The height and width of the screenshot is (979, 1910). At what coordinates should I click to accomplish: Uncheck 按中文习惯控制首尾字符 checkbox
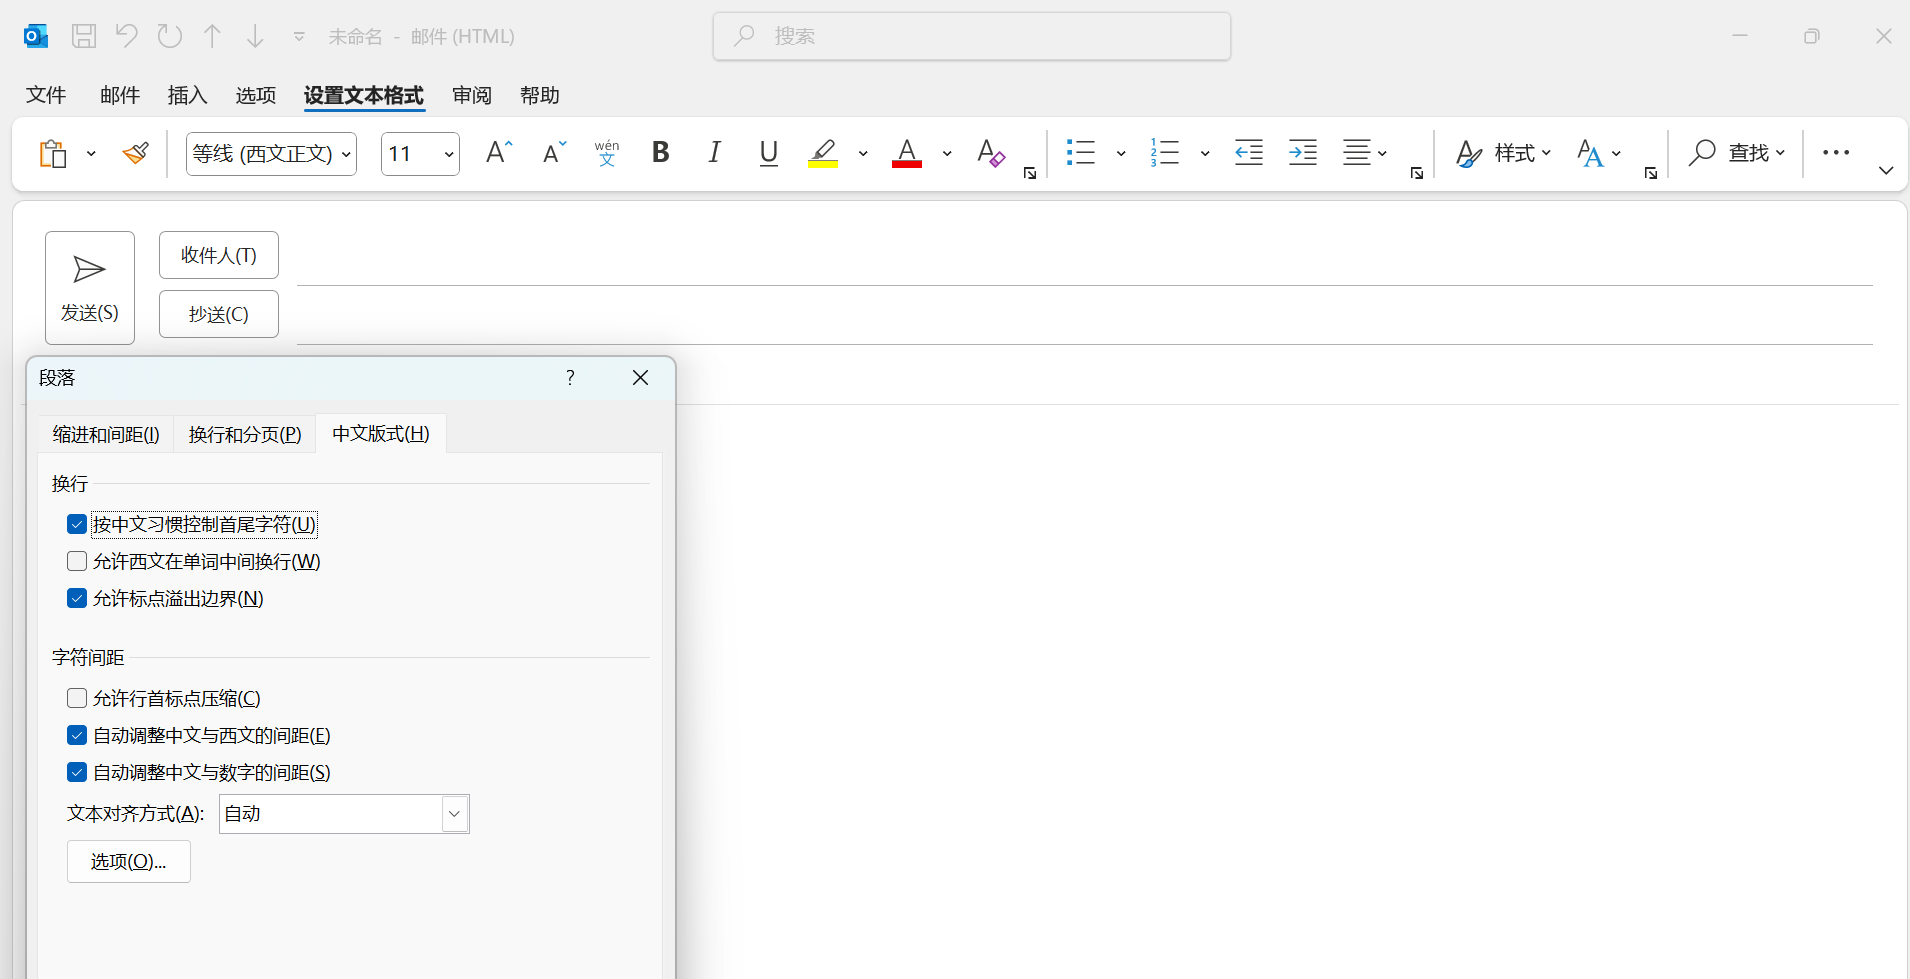pyautogui.click(x=77, y=525)
